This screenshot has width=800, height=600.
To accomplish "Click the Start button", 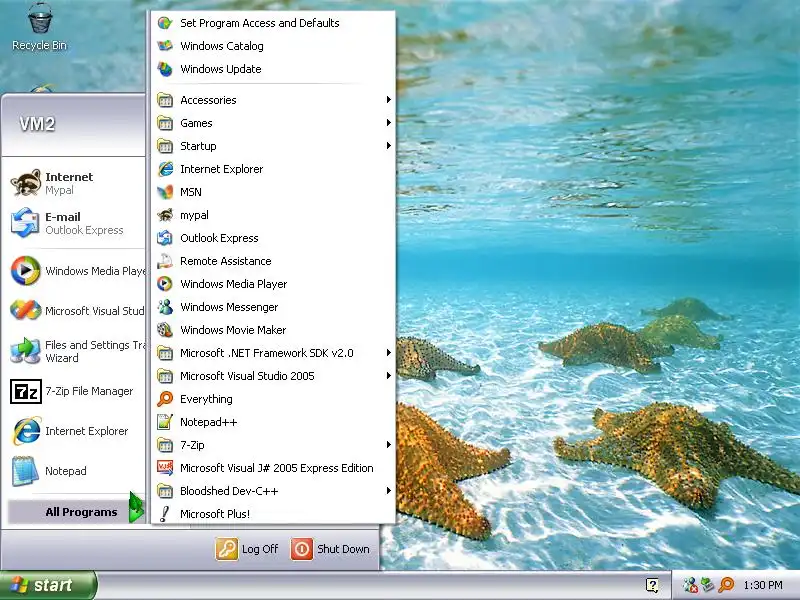I will (x=48, y=585).
